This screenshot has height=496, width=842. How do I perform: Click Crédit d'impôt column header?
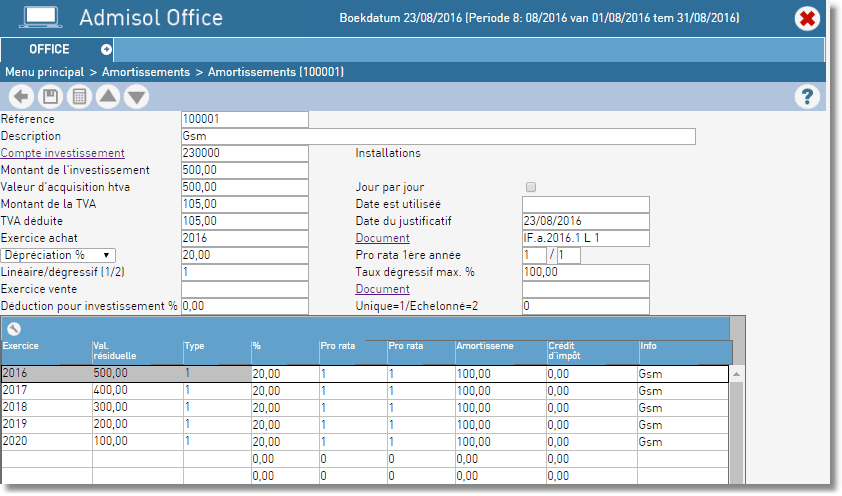[592, 352]
